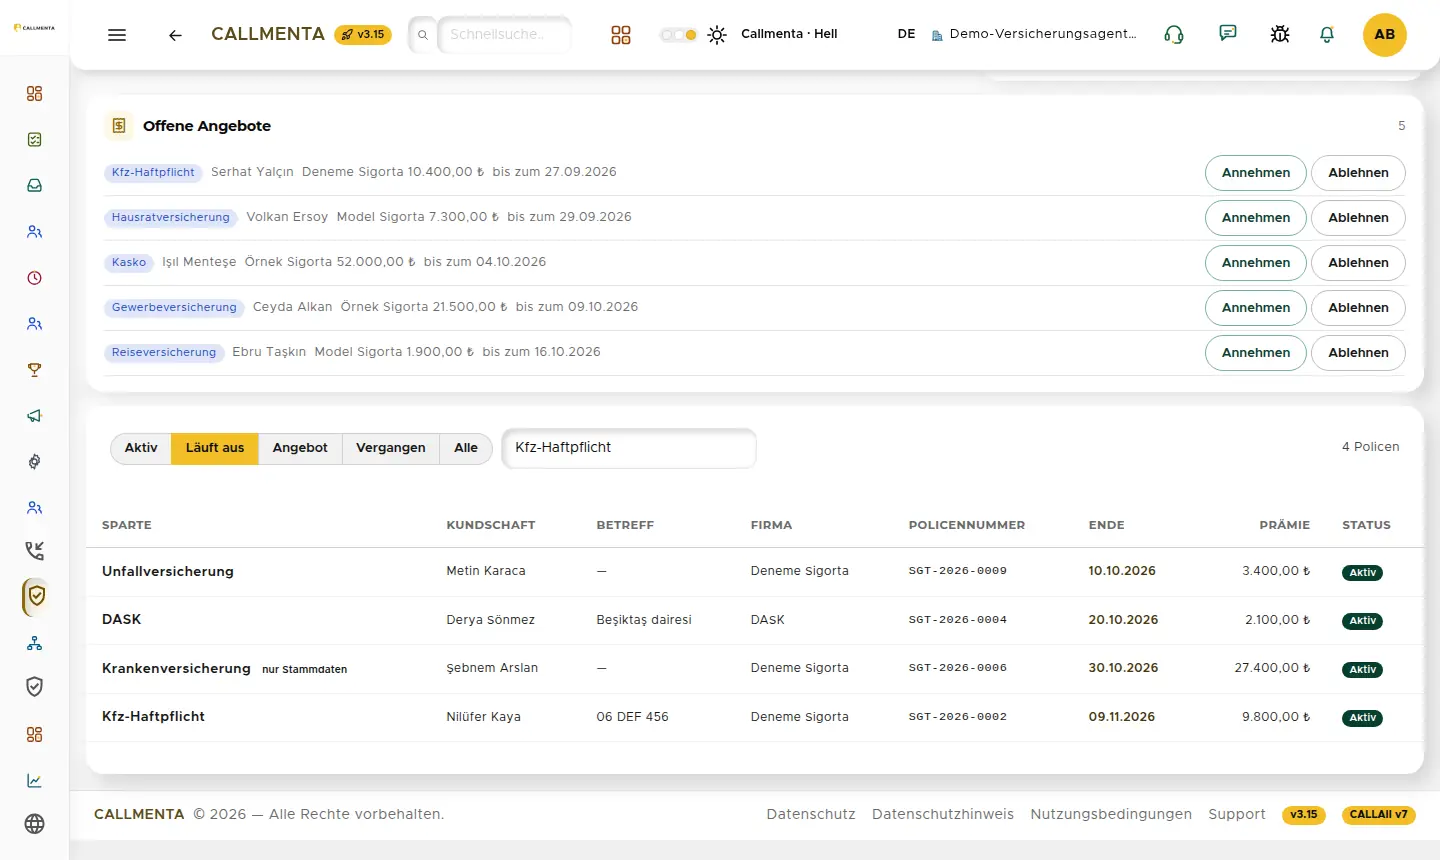Open the AB user avatar menu

1385,35
